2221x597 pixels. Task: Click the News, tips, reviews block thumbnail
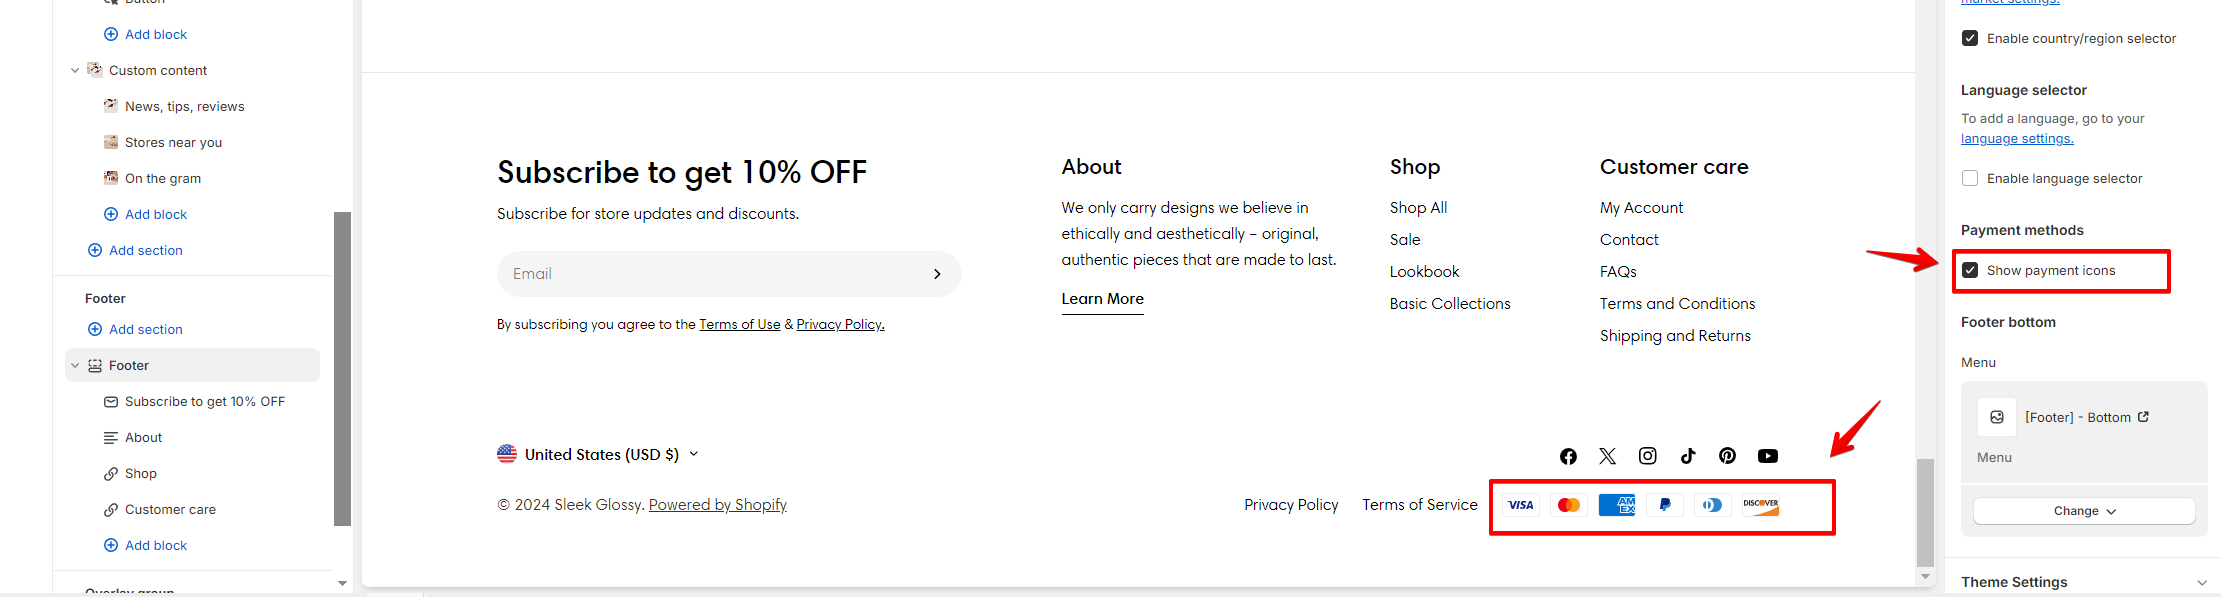point(111,106)
